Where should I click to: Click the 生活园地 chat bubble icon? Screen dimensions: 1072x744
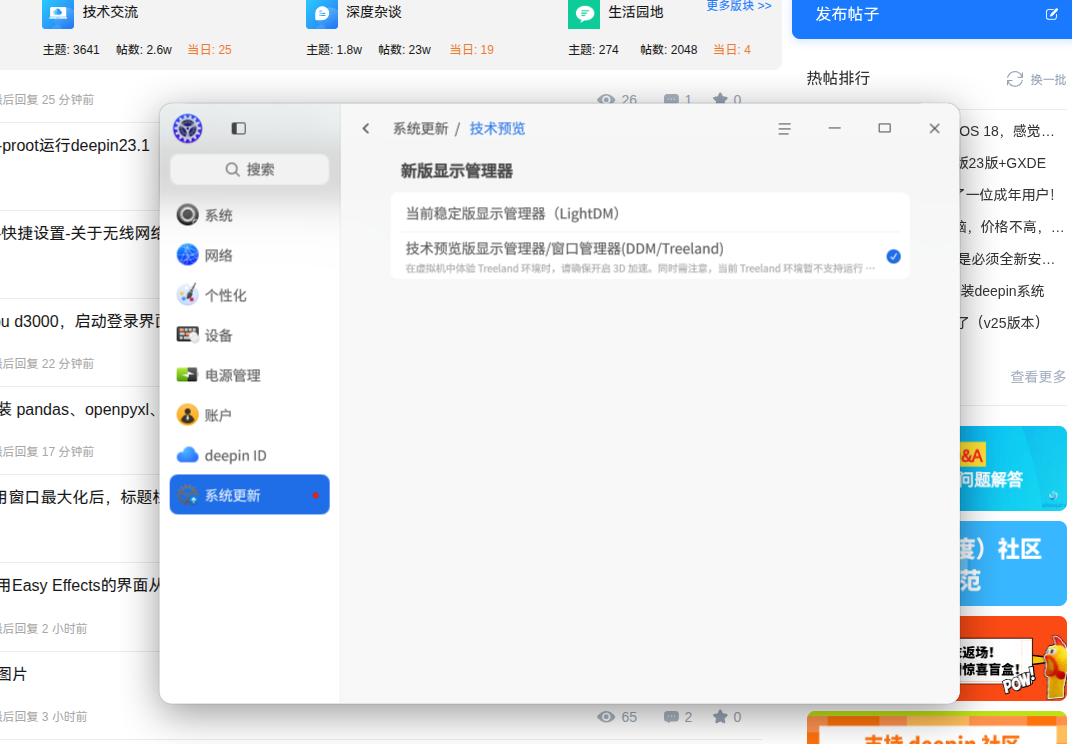coord(584,14)
